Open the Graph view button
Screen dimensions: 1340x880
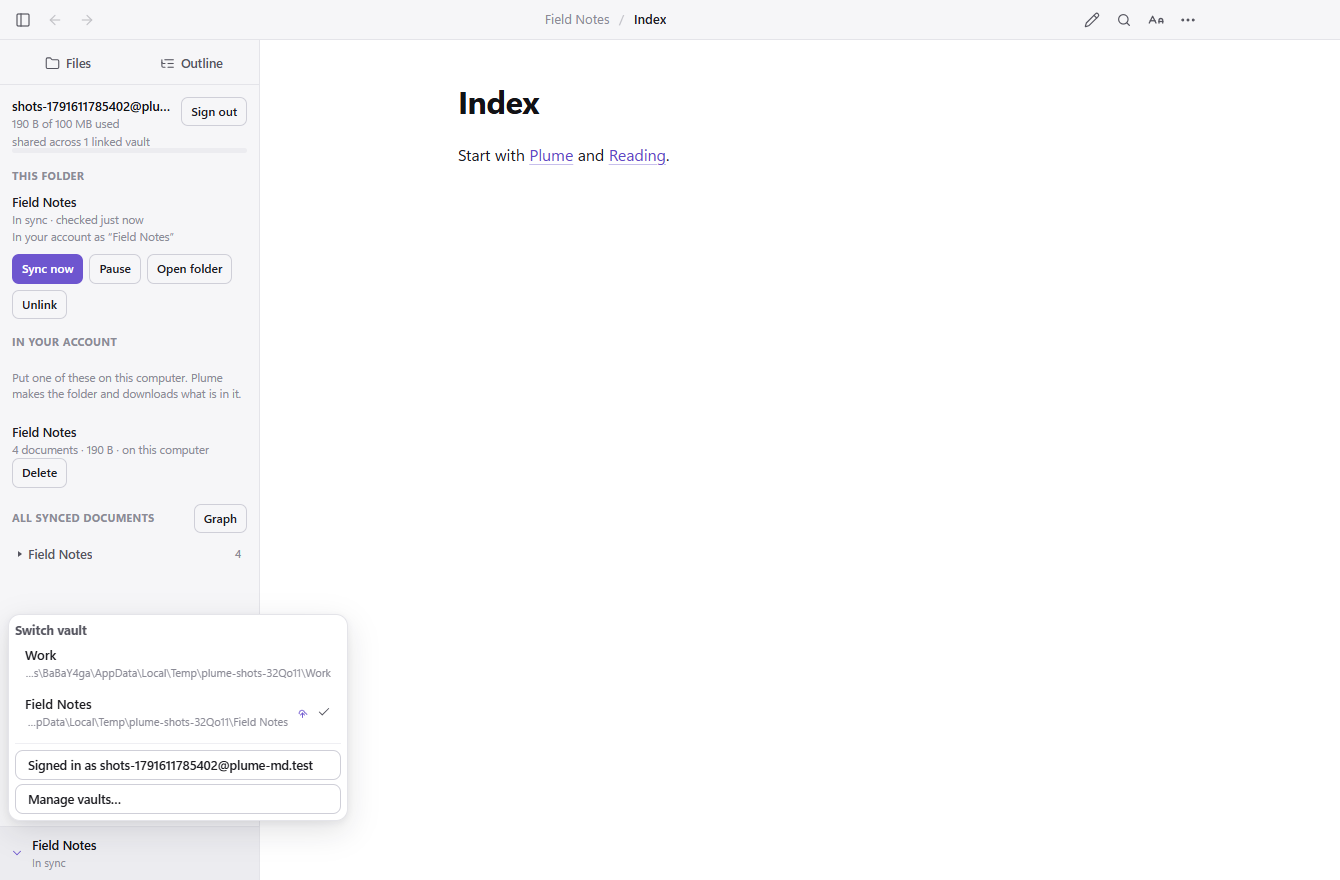coord(220,519)
